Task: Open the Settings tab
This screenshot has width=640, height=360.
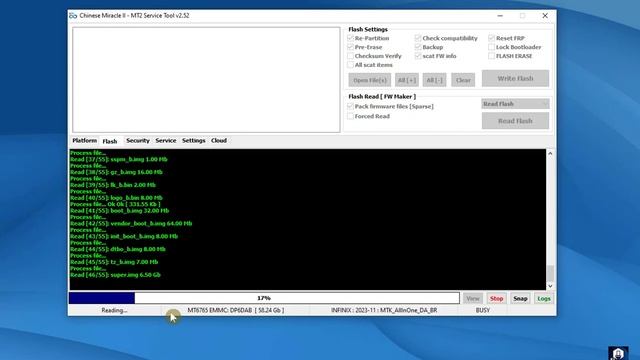Action: pyautogui.click(x=193, y=140)
